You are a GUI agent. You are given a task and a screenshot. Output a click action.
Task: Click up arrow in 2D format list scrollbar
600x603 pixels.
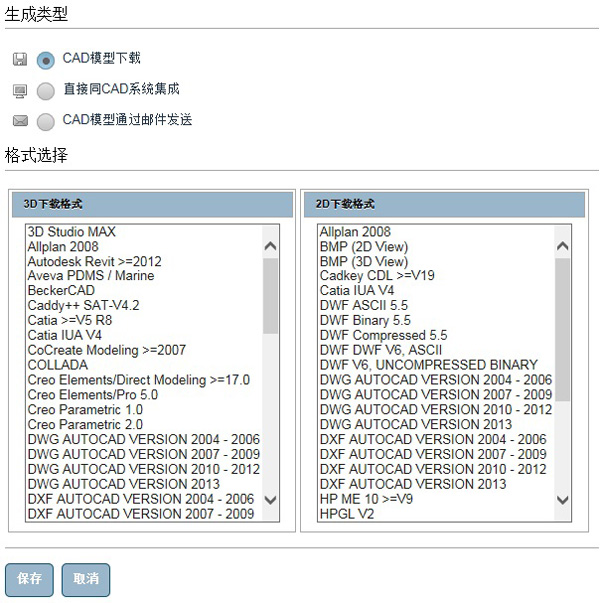[563, 246]
